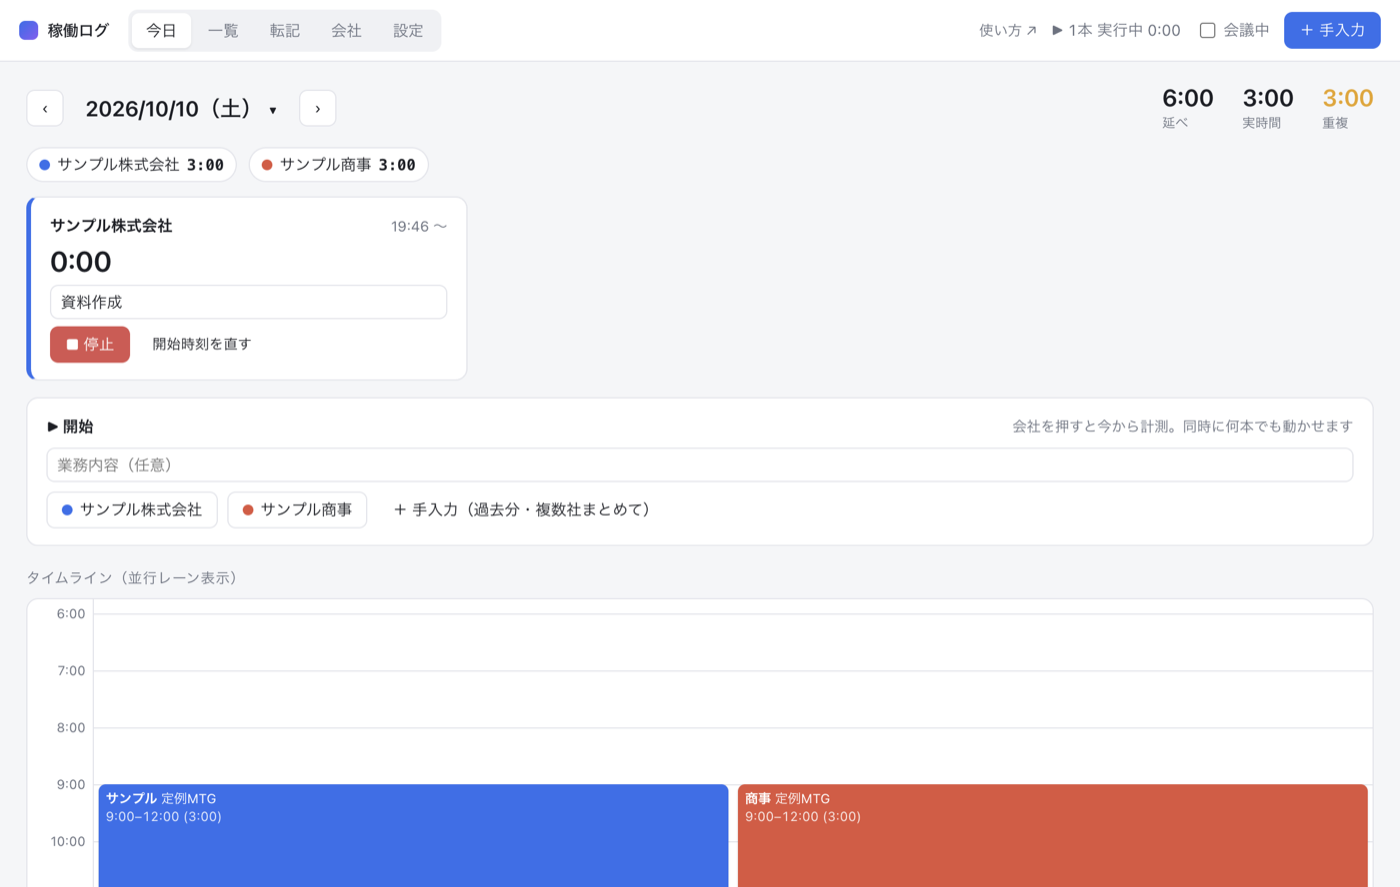Open the date picker for 2026/10/10
This screenshot has width=1400, height=887.
click(181, 109)
